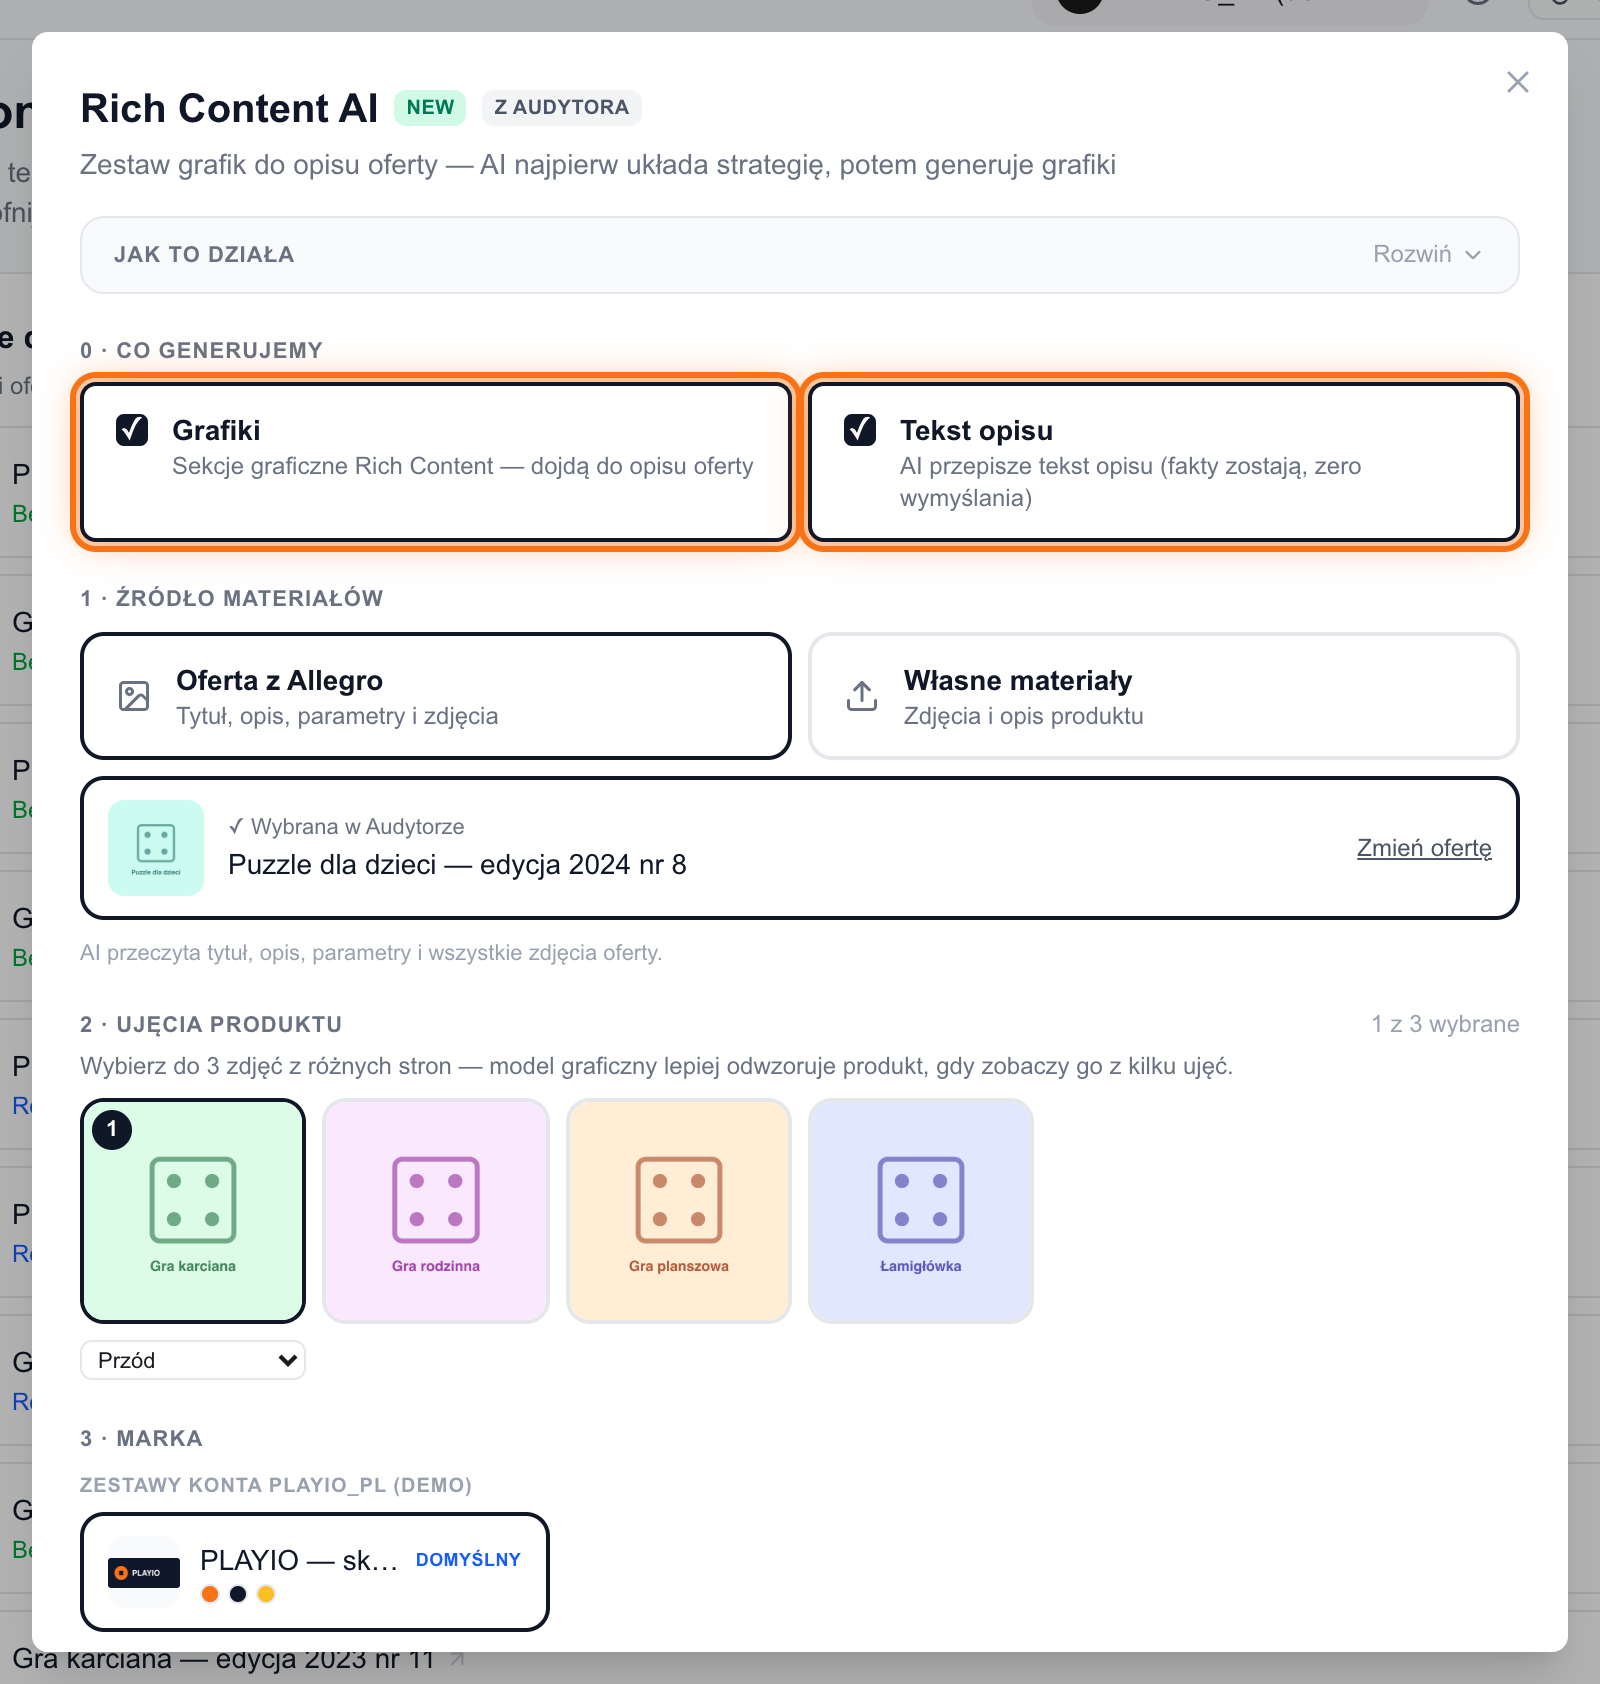
Task: Click the upload icon in Własne materiały
Action: (x=862, y=696)
